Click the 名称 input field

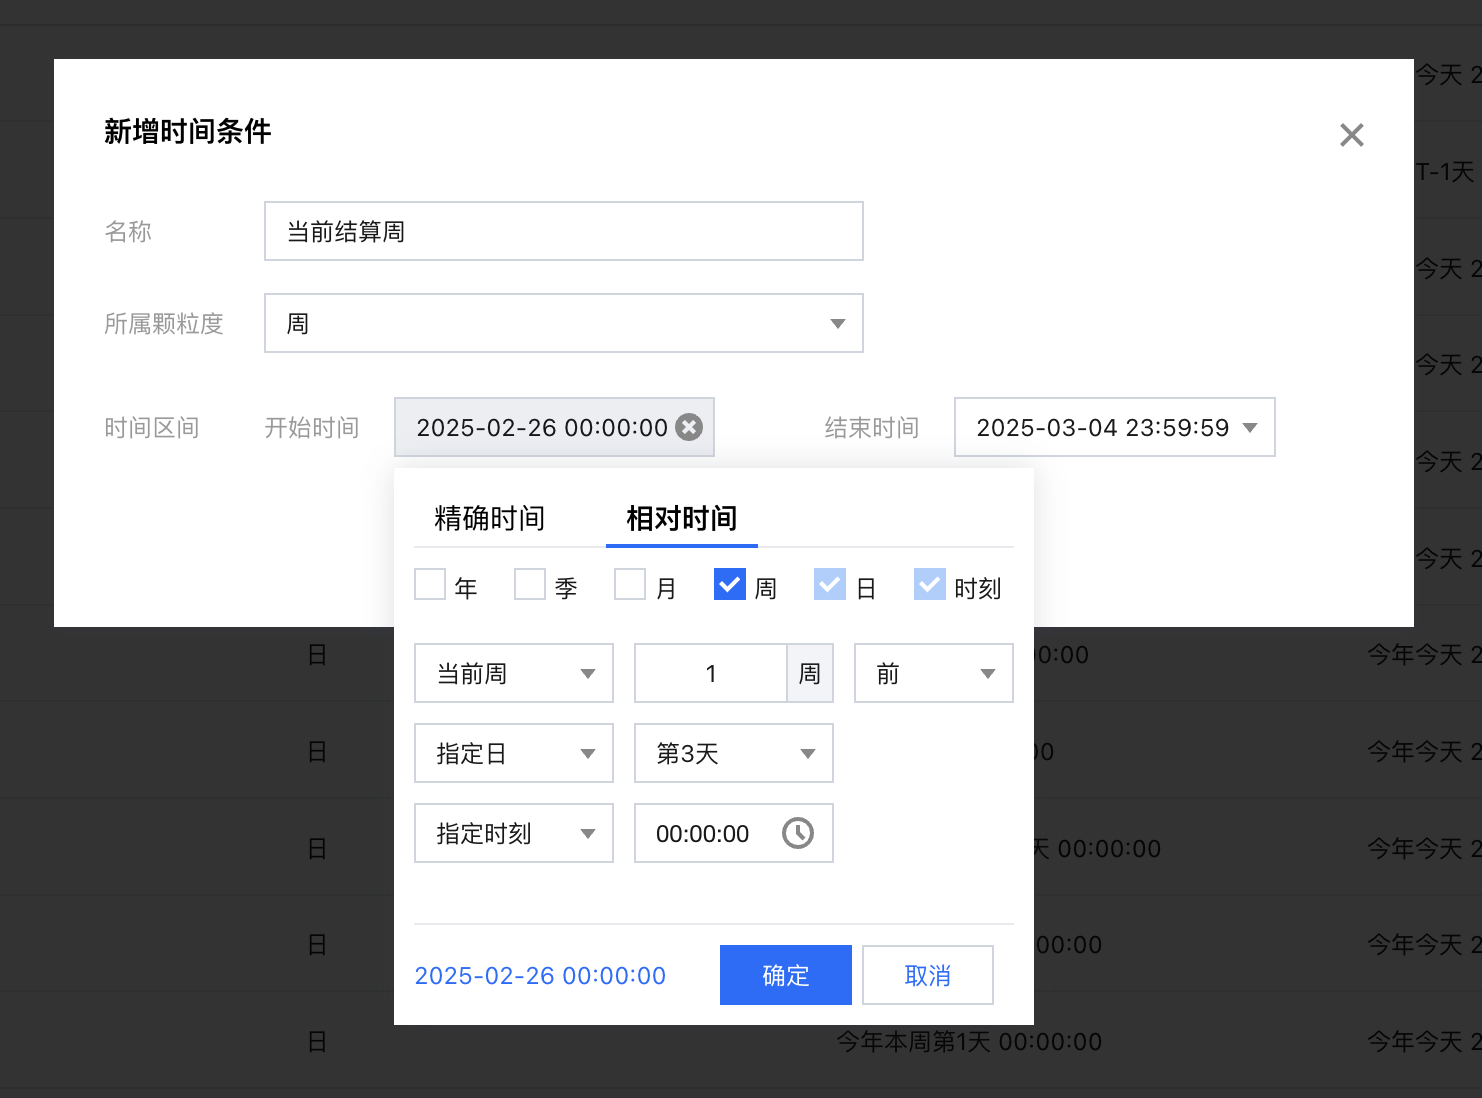[x=563, y=231]
